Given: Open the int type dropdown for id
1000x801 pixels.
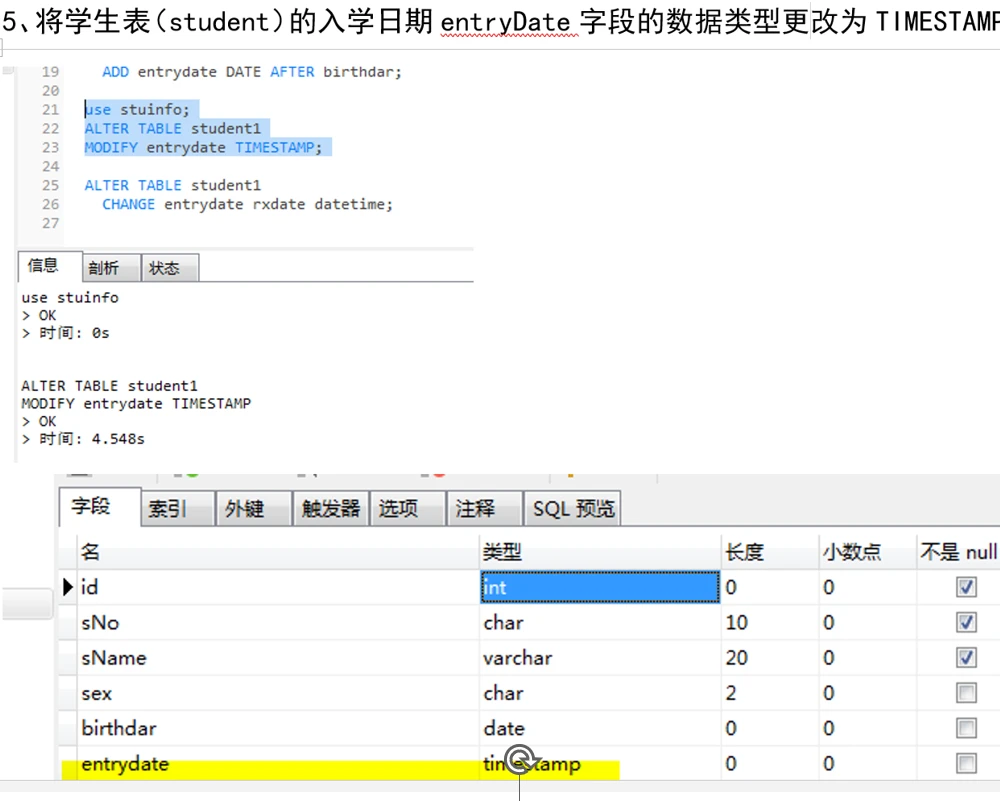Looking at the screenshot, I should point(598,587).
